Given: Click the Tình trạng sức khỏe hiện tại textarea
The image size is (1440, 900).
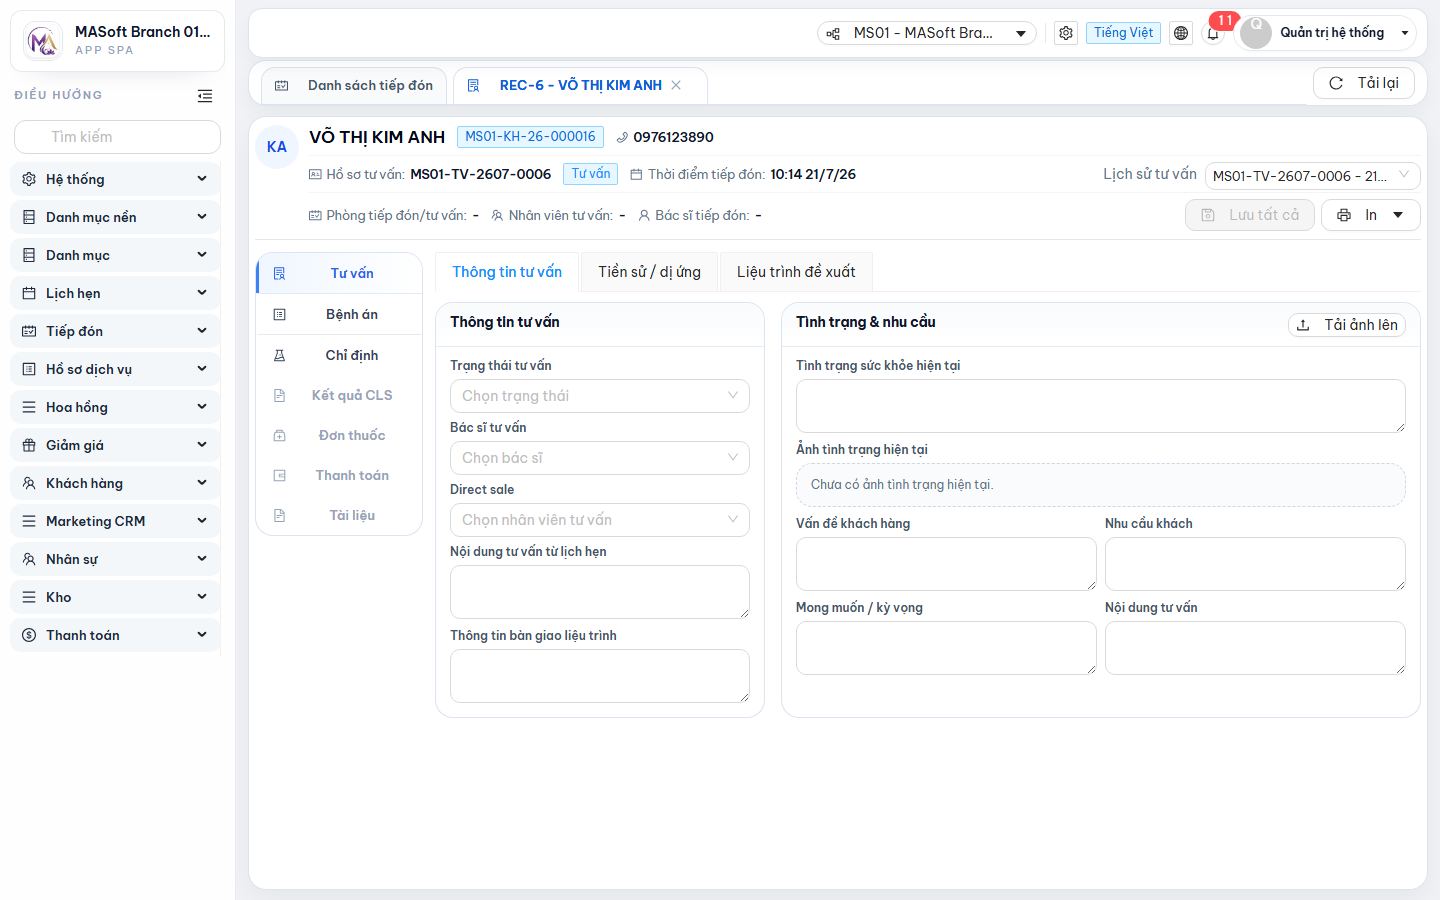Looking at the screenshot, I should click(x=1101, y=406).
